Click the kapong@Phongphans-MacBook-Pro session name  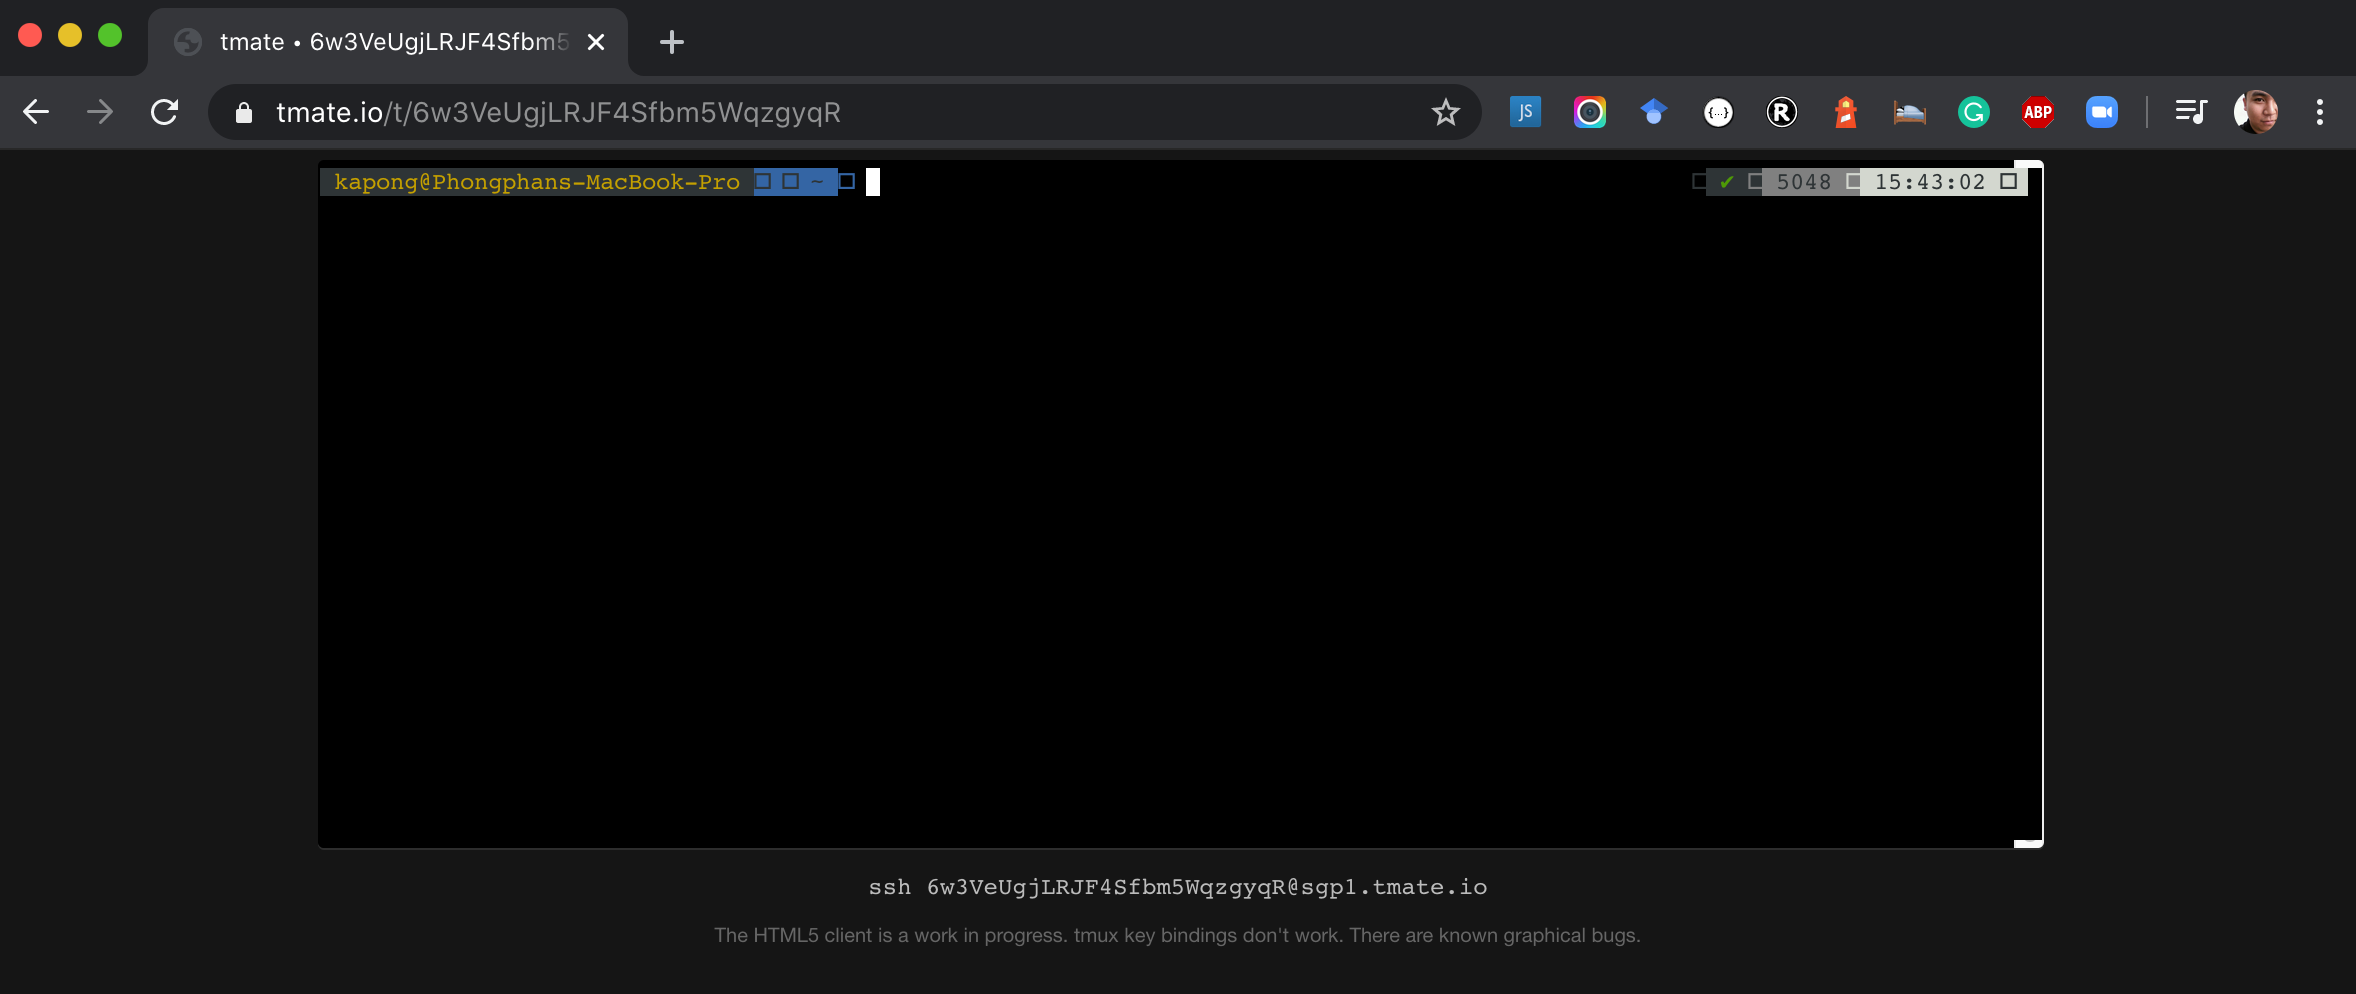tap(537, 181)
